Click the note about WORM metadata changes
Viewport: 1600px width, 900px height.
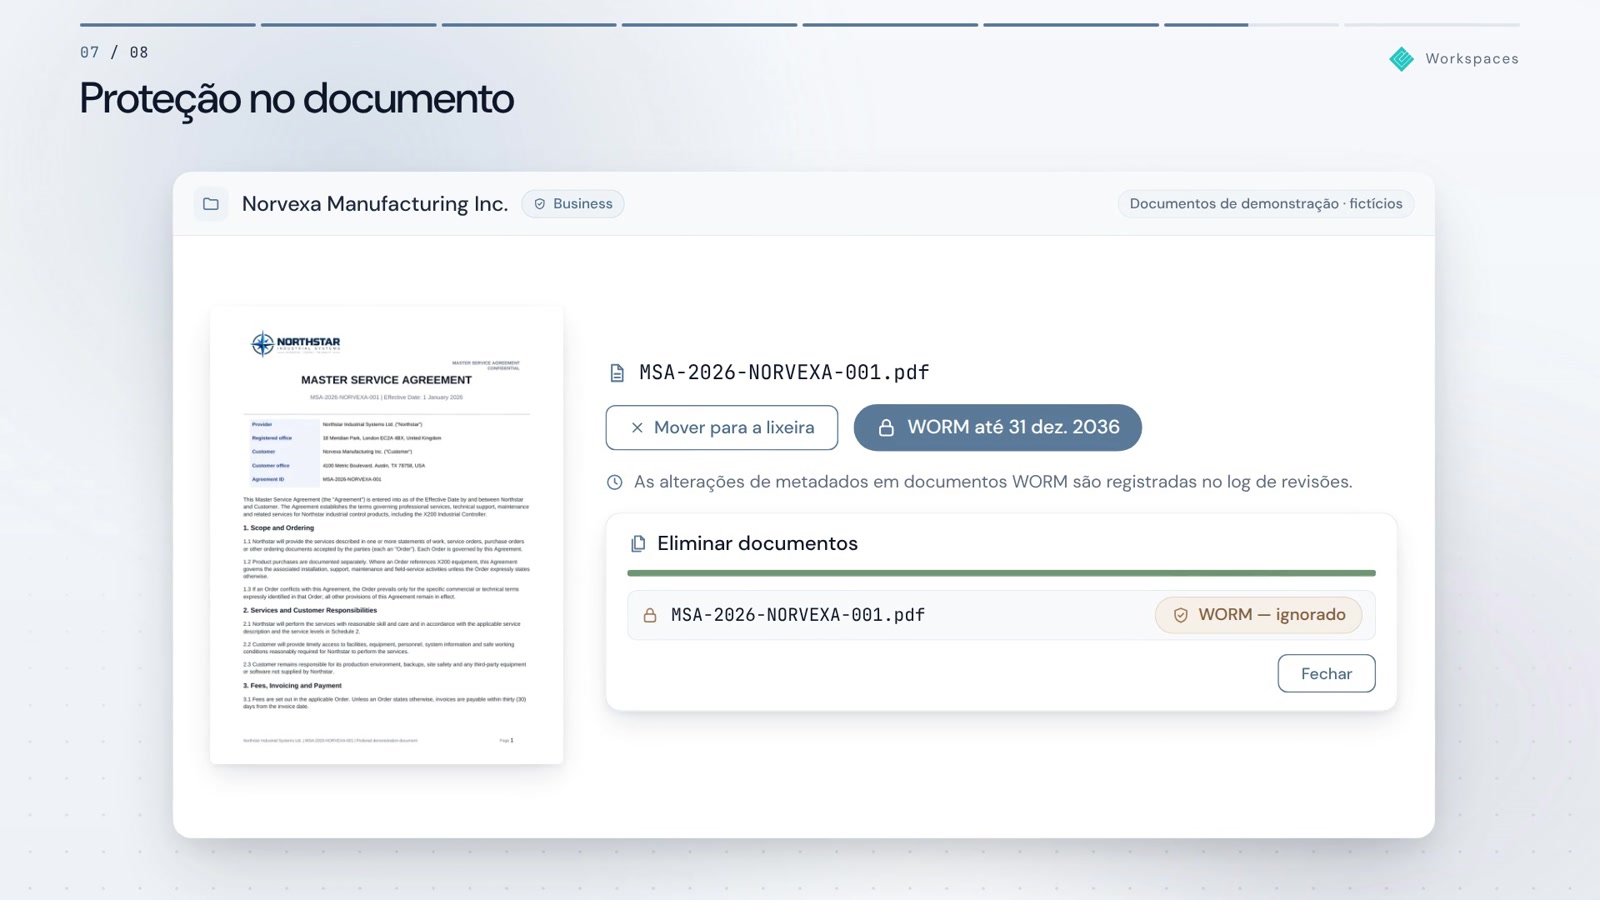tap(993, 482)
